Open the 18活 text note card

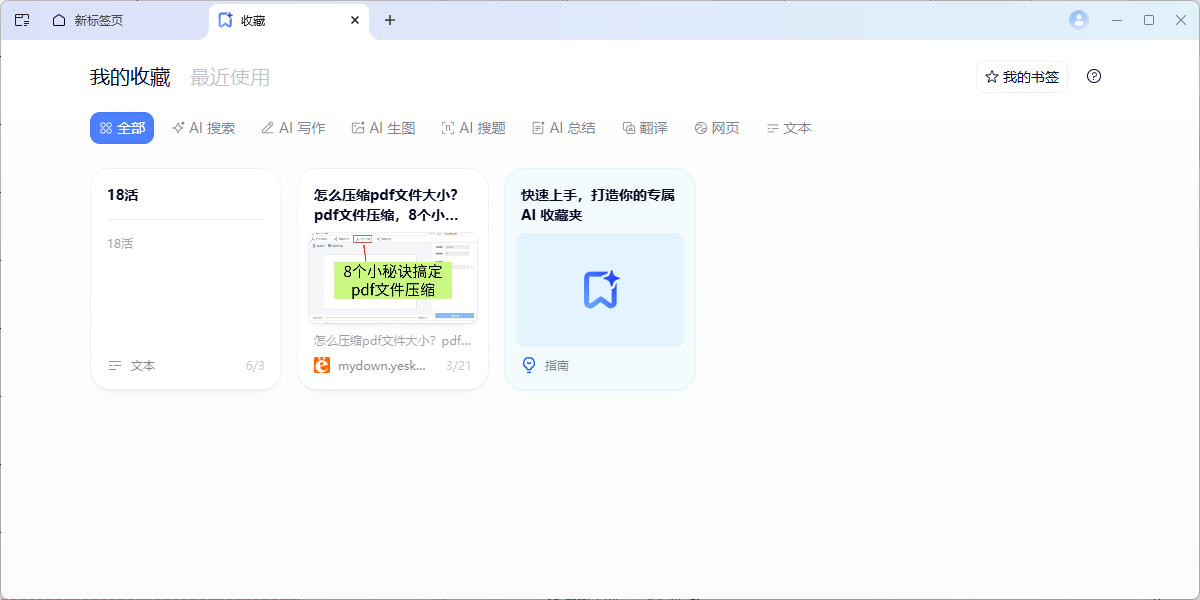point(186,280)
